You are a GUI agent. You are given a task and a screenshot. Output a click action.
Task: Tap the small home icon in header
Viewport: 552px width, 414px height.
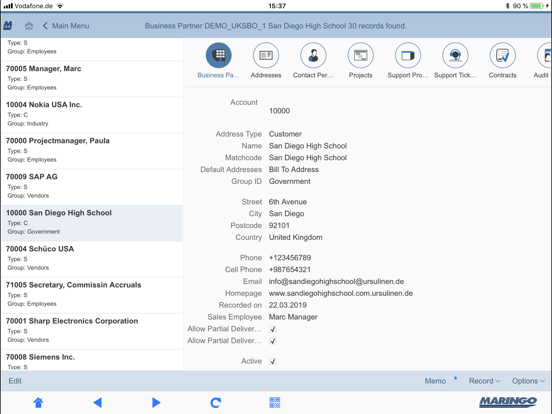[29, 26]
